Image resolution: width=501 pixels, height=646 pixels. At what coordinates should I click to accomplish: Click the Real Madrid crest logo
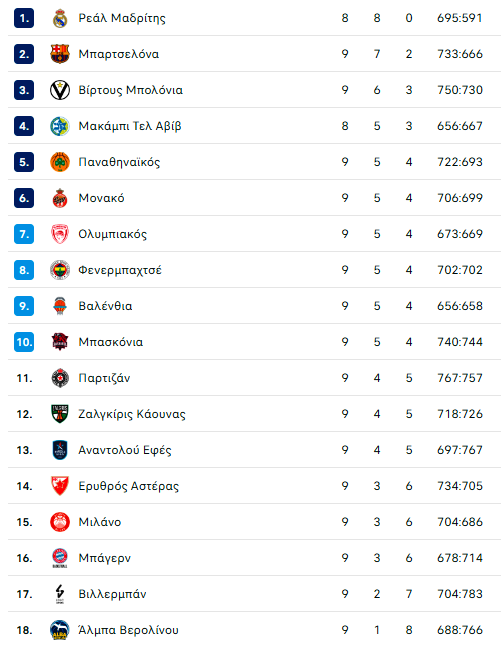coord(60,18)
